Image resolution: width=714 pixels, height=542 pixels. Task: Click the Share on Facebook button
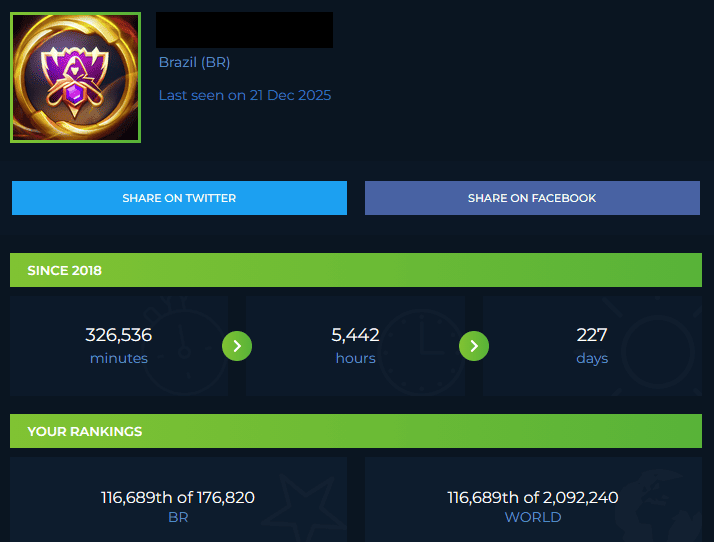(x=532, y=198)
